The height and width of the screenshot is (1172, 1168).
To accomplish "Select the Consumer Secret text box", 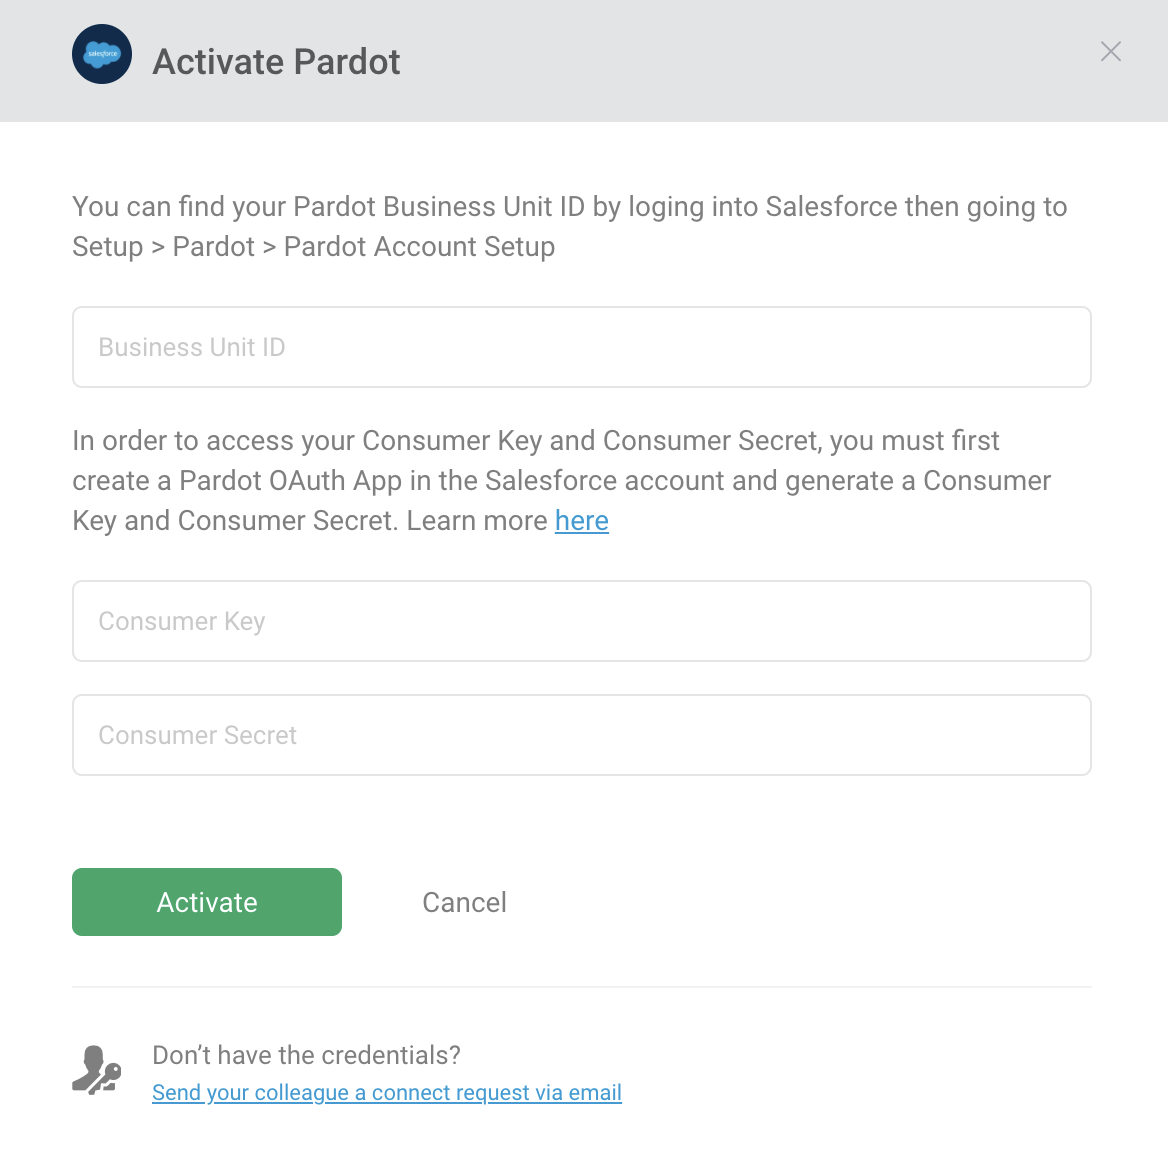I will 581,735.
